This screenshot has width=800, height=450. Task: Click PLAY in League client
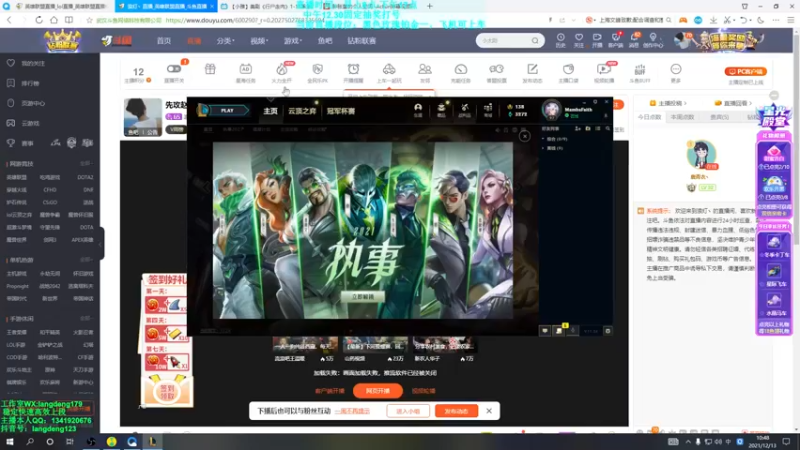[227, 110]
